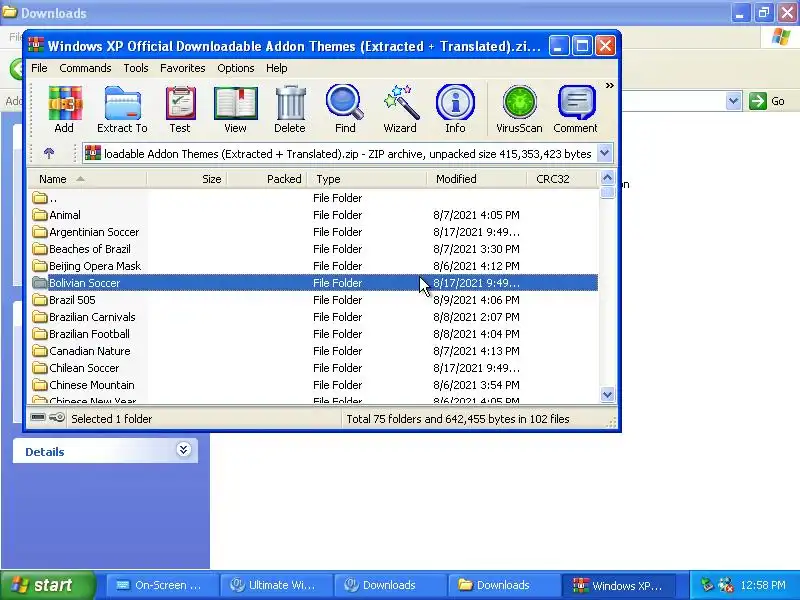Show more toolbar buttons chevron

[610, 86]
